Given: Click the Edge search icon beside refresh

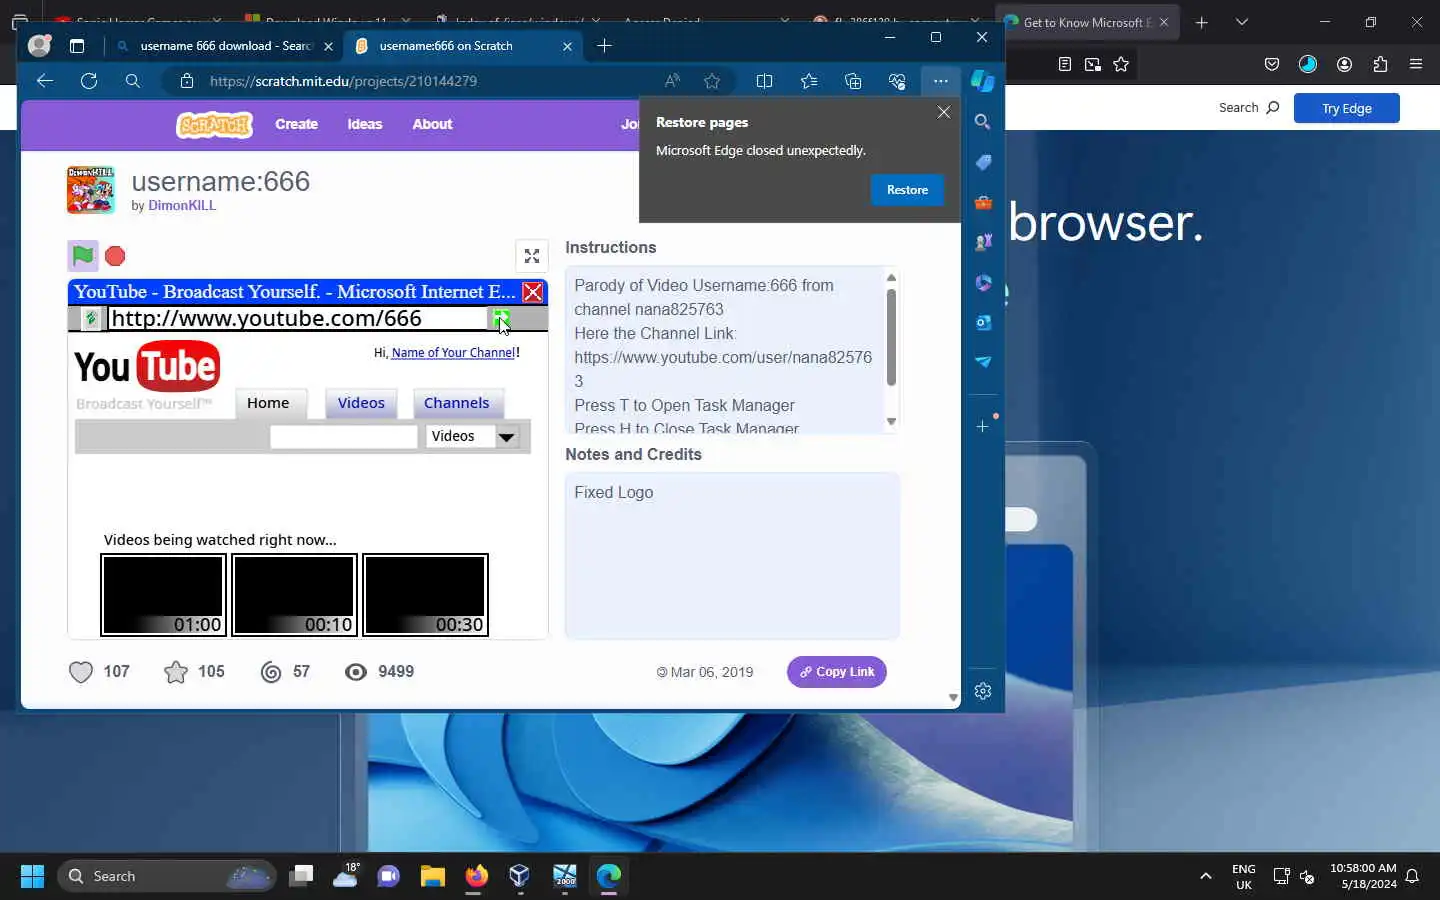Looking at the screenshot, I should point(133,81).
